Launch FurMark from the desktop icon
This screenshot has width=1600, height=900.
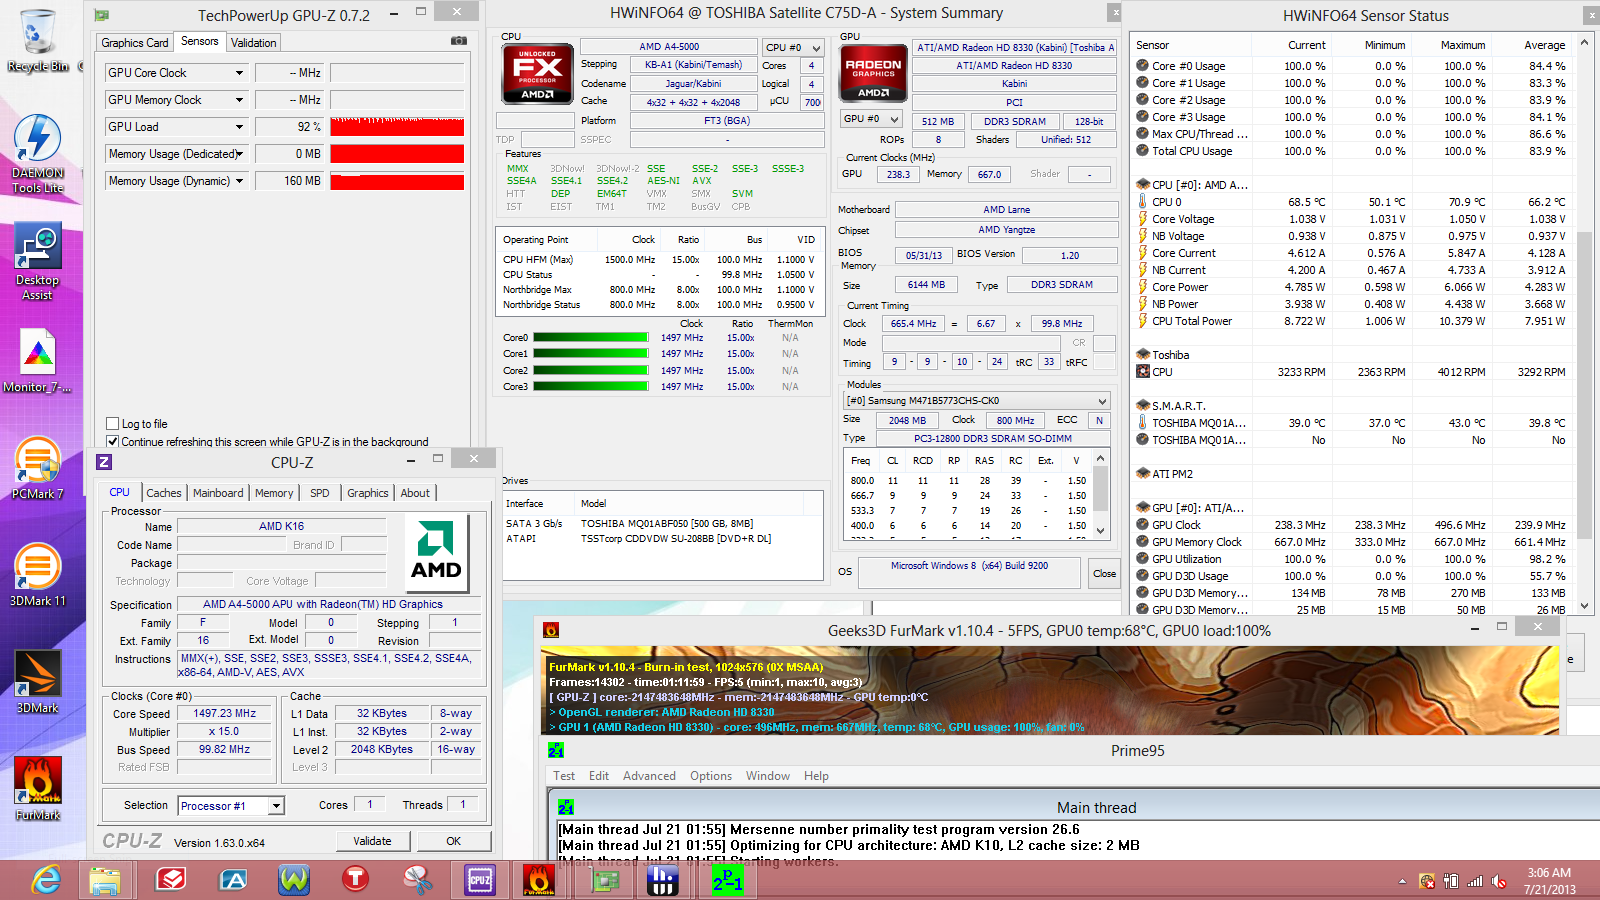(37, 788)
